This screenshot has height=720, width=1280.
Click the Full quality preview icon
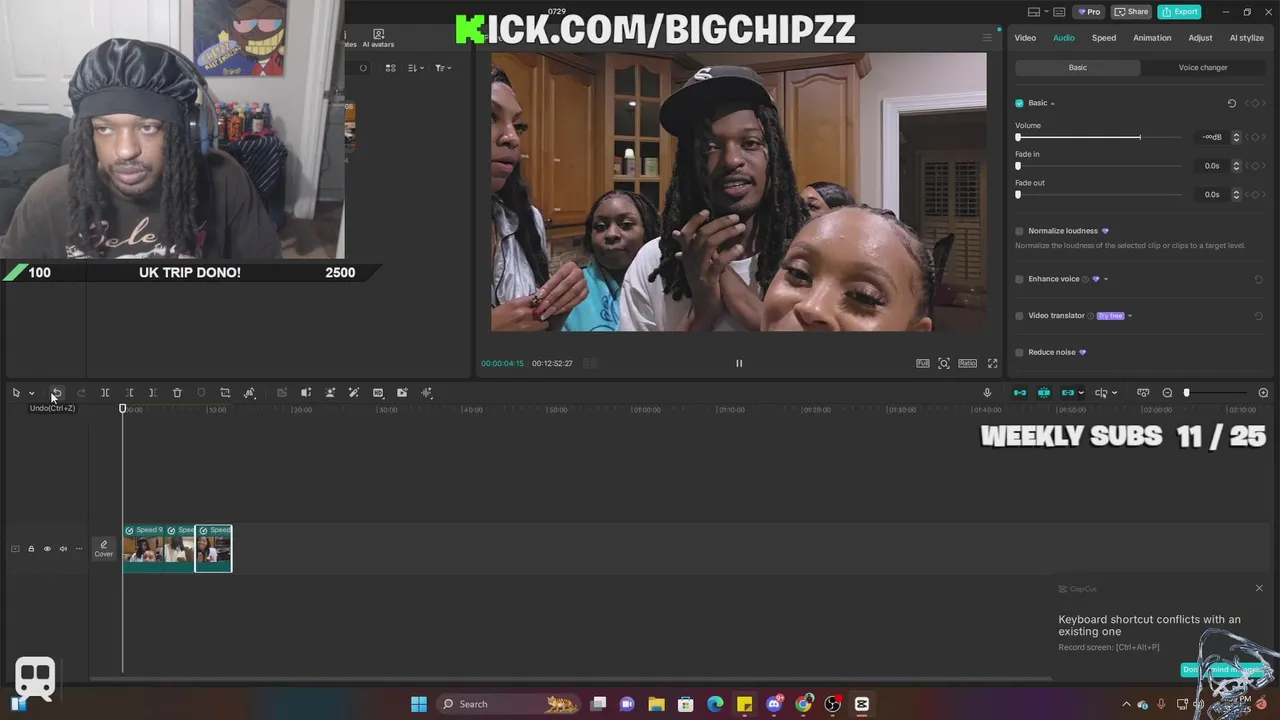click(x=923, y=363)
